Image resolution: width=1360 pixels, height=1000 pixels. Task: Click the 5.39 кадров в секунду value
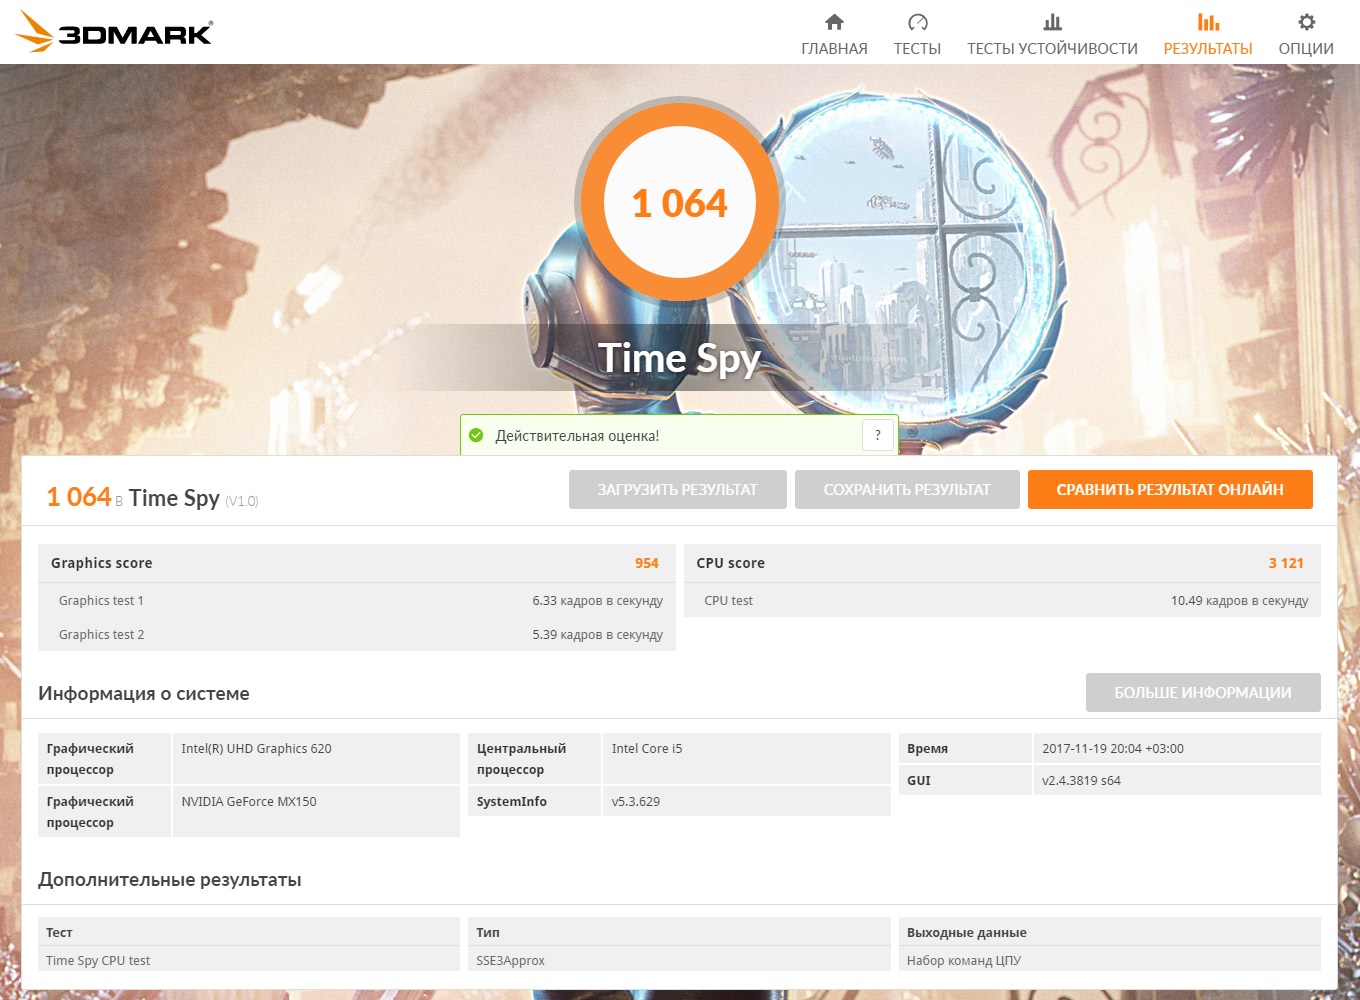tap(597, 635)
